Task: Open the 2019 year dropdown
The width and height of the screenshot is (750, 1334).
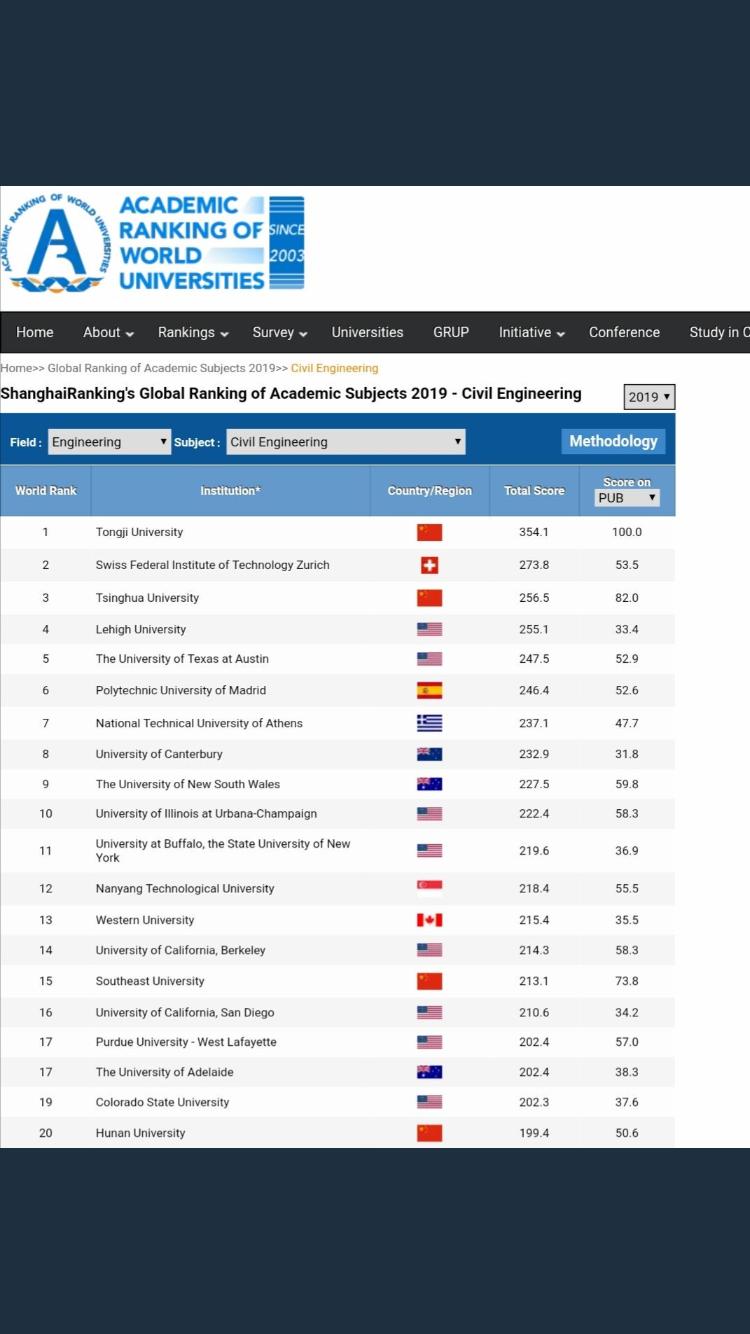Action: pos(649,397)
